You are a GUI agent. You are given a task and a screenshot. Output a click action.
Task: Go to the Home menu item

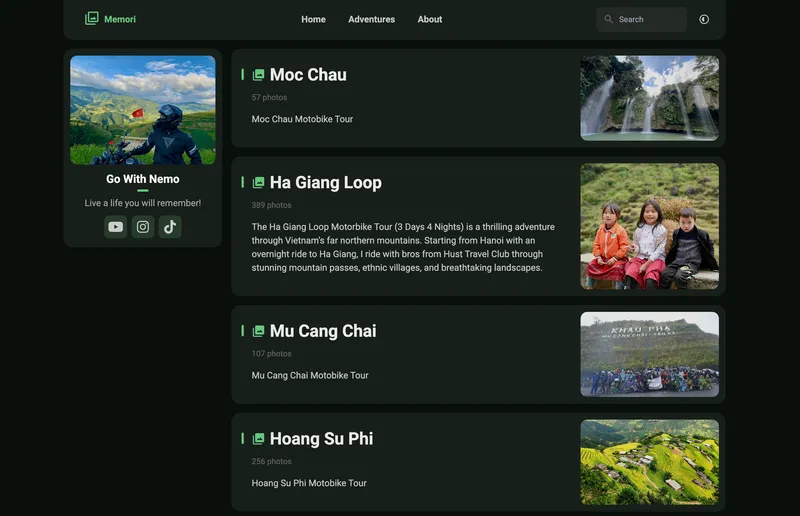click(313, 19)
